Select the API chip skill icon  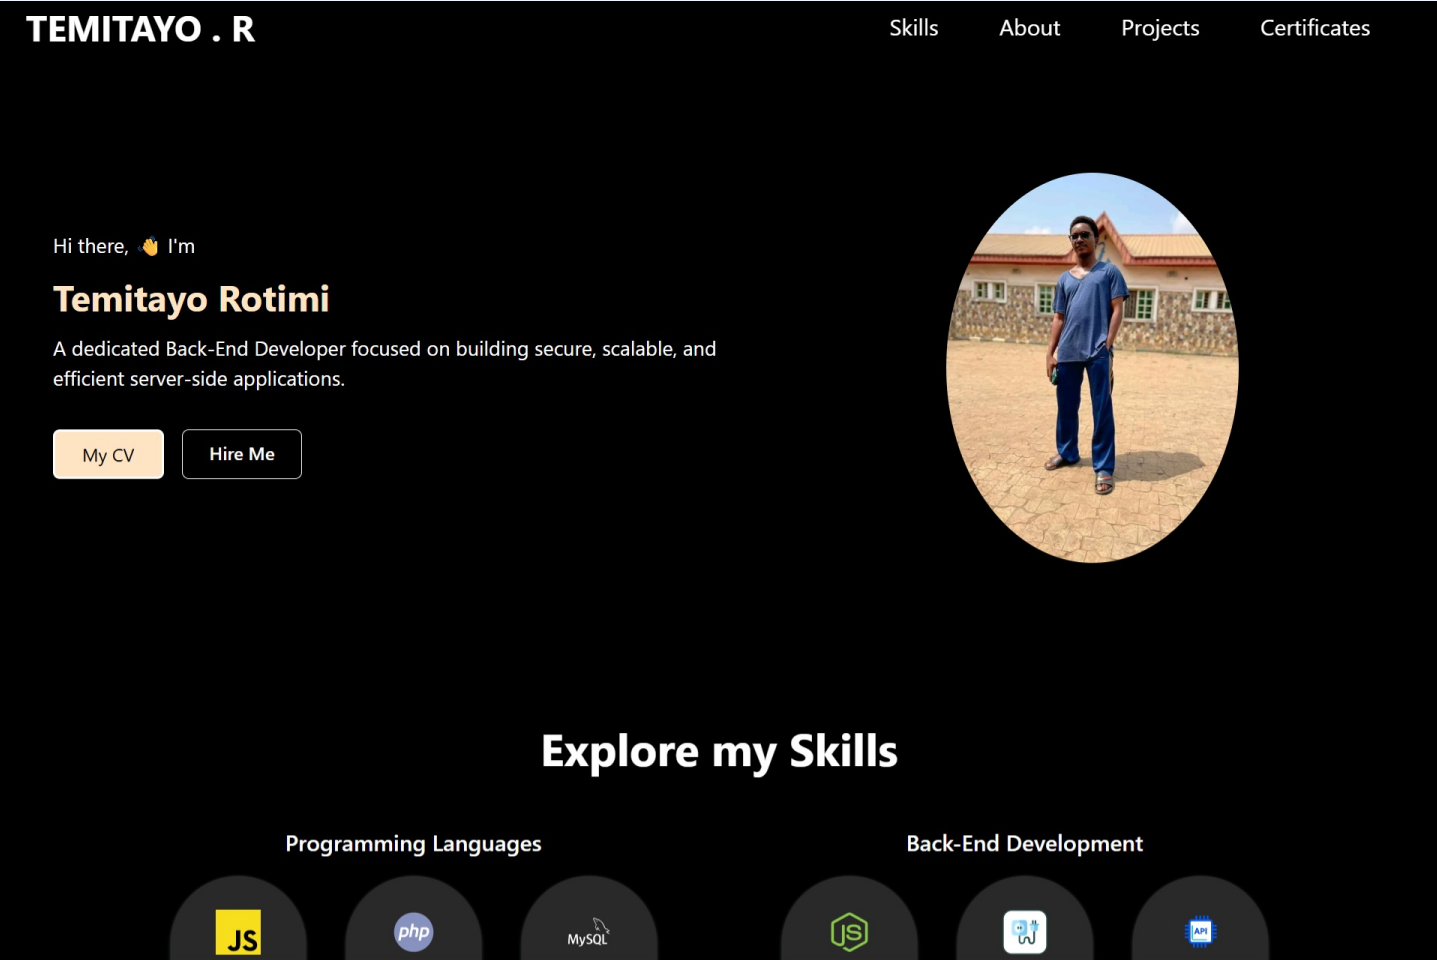pos(1200,931)
